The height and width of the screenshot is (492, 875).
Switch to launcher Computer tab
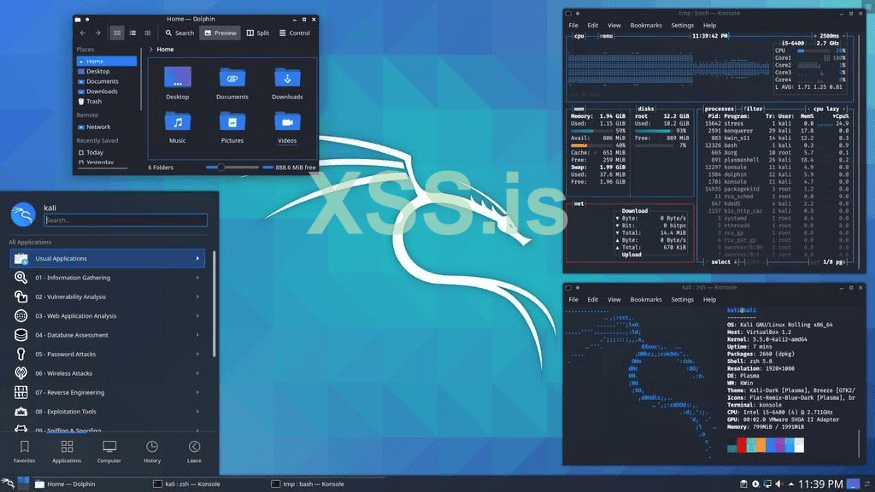pos(109,452)
